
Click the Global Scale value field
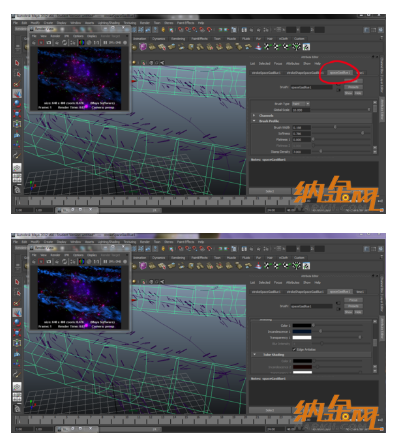point(301,110)
